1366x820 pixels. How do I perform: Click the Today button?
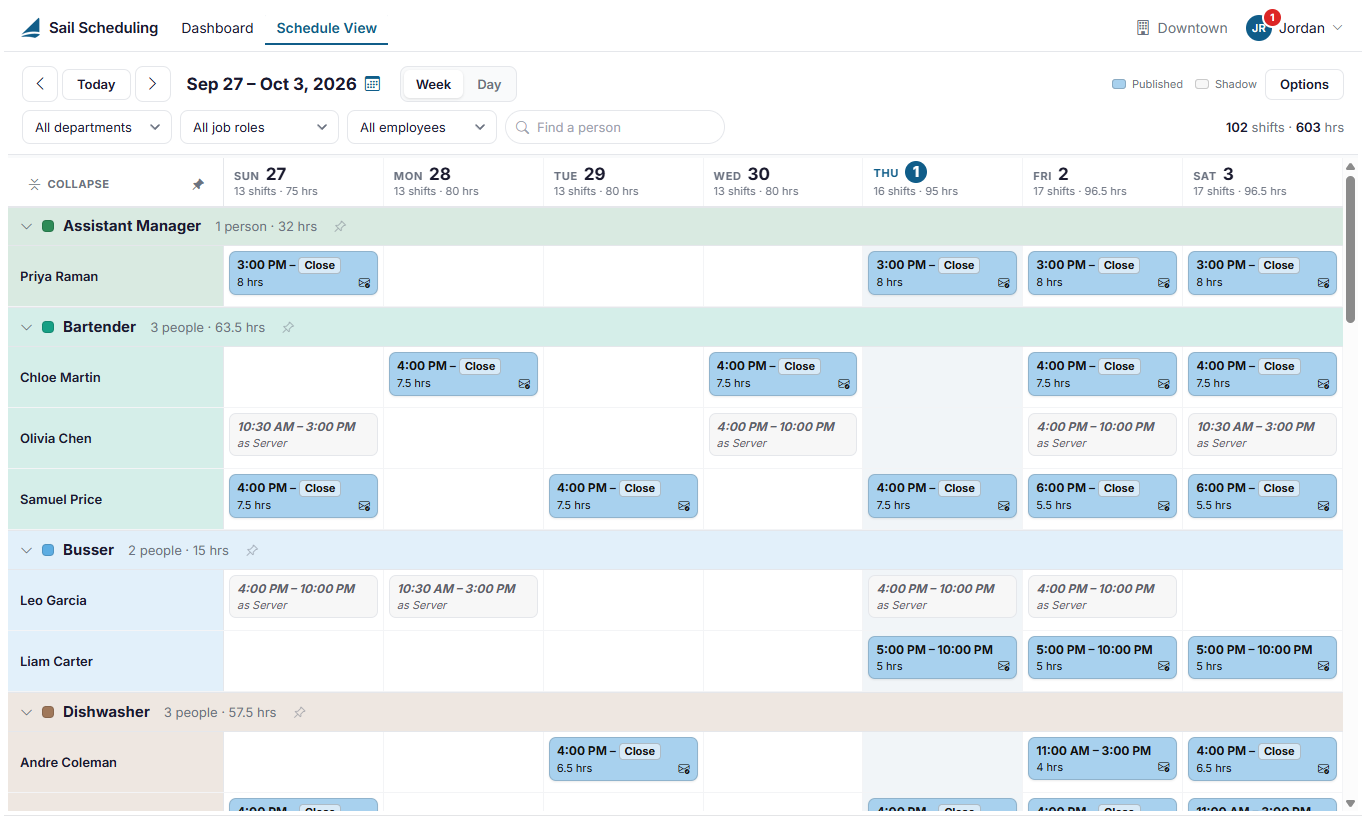[x=96, y=84]
